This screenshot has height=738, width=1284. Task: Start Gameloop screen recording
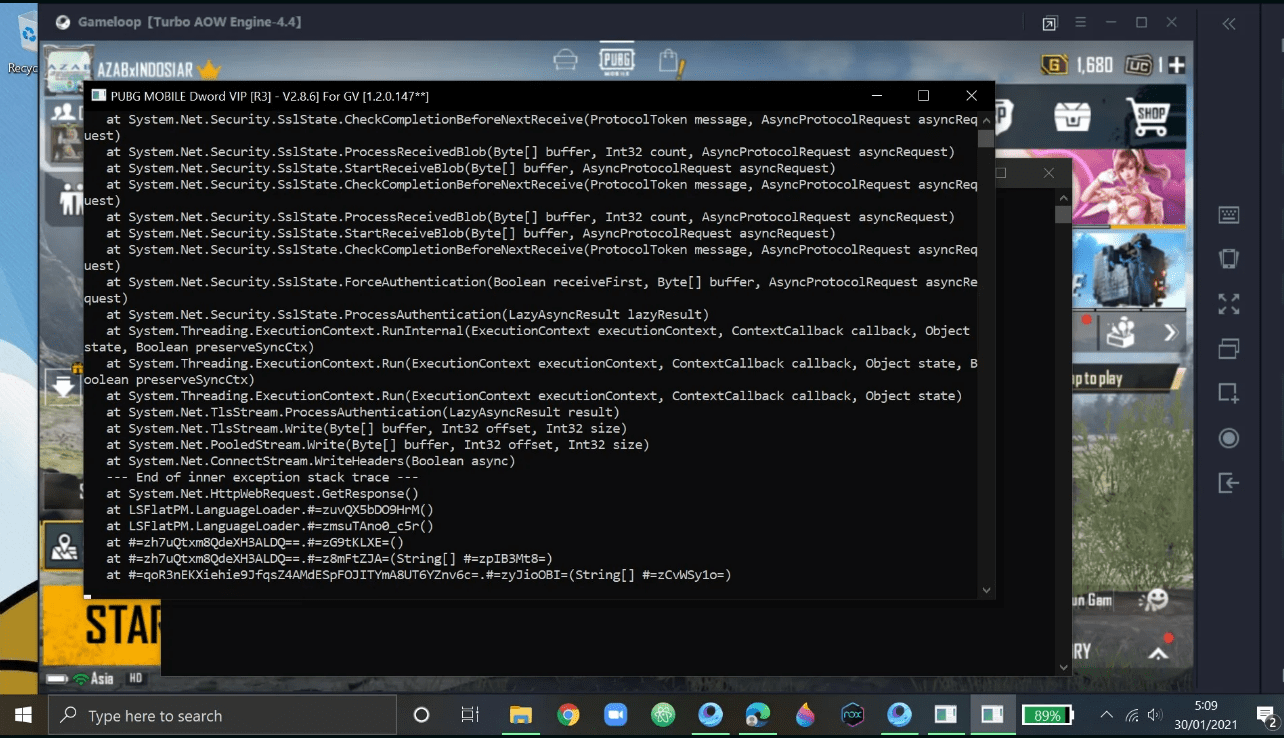click(x=1229, y=438)
